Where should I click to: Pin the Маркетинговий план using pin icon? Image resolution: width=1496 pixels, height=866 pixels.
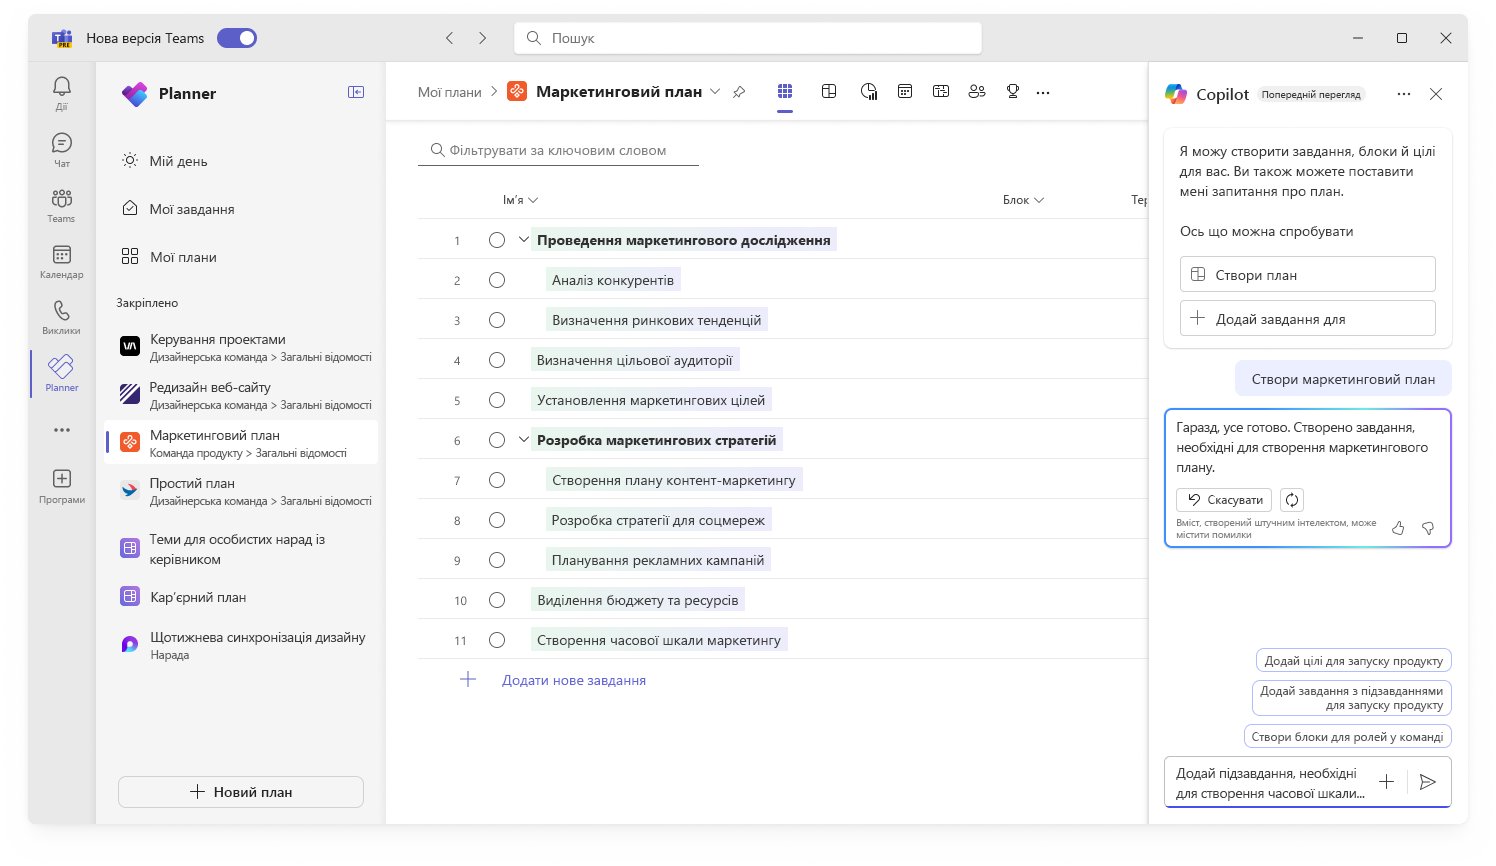(x=739, y=92)
